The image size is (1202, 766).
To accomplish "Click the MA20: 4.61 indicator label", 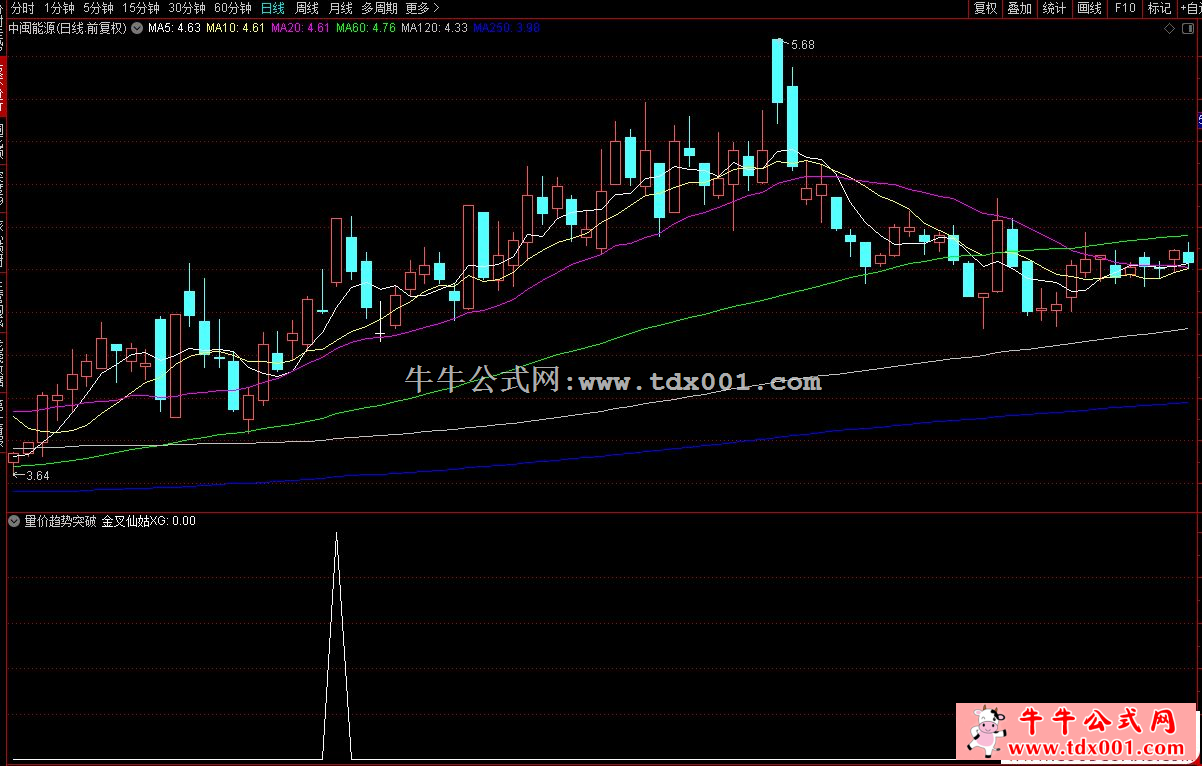I will (x=301, y=28).
